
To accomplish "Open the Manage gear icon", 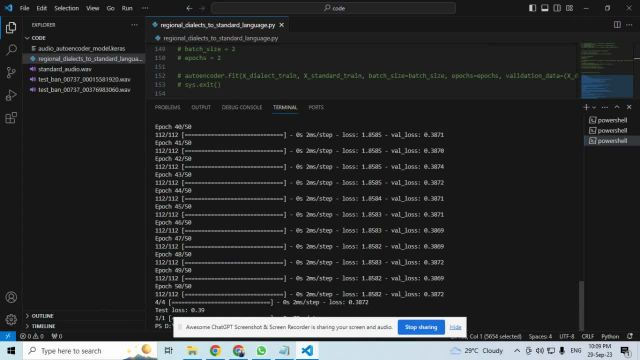I will (x=11, y=319).
